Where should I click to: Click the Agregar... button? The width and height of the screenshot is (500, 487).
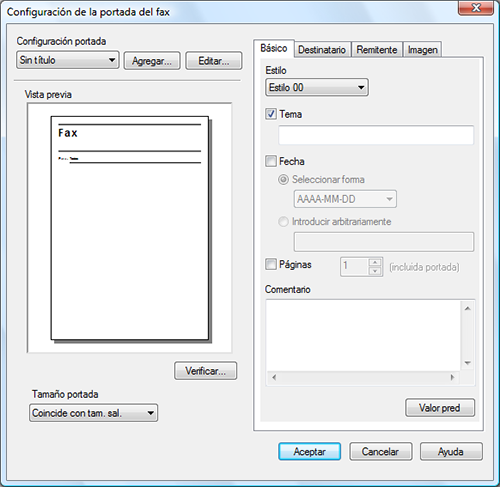(x=152, y=61)
